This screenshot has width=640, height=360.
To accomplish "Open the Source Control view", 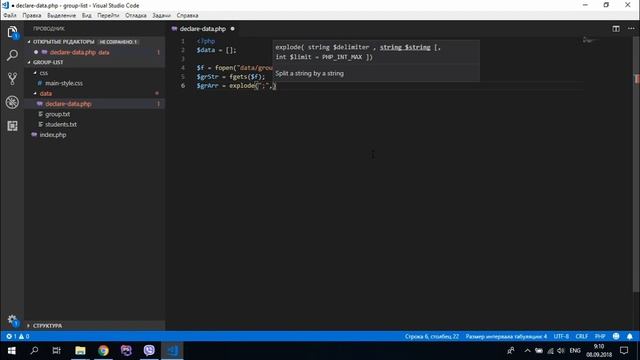I will 12,79.
